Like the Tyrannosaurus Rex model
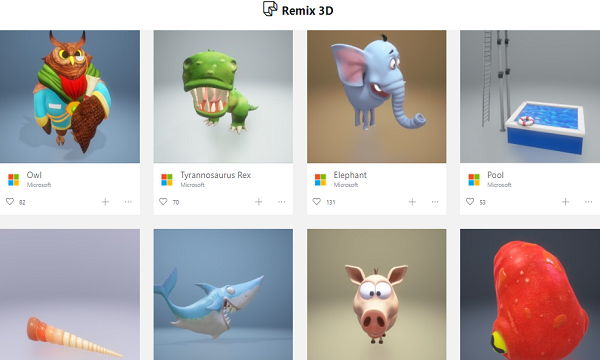This screenshot has height=360, width=600. tap(163, 201)
